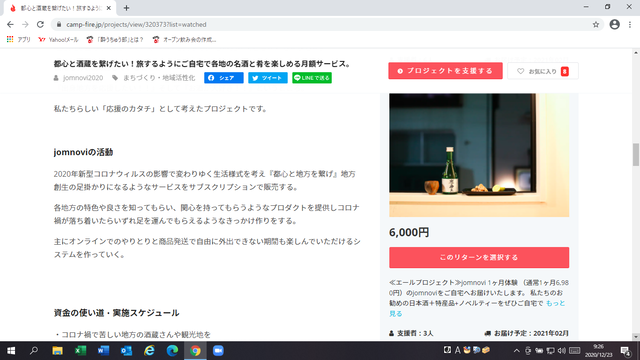Open the 酔うちゅう部とは bookmark
The image size is (640, 360).
pyautogui.click(x=115, y=40)
